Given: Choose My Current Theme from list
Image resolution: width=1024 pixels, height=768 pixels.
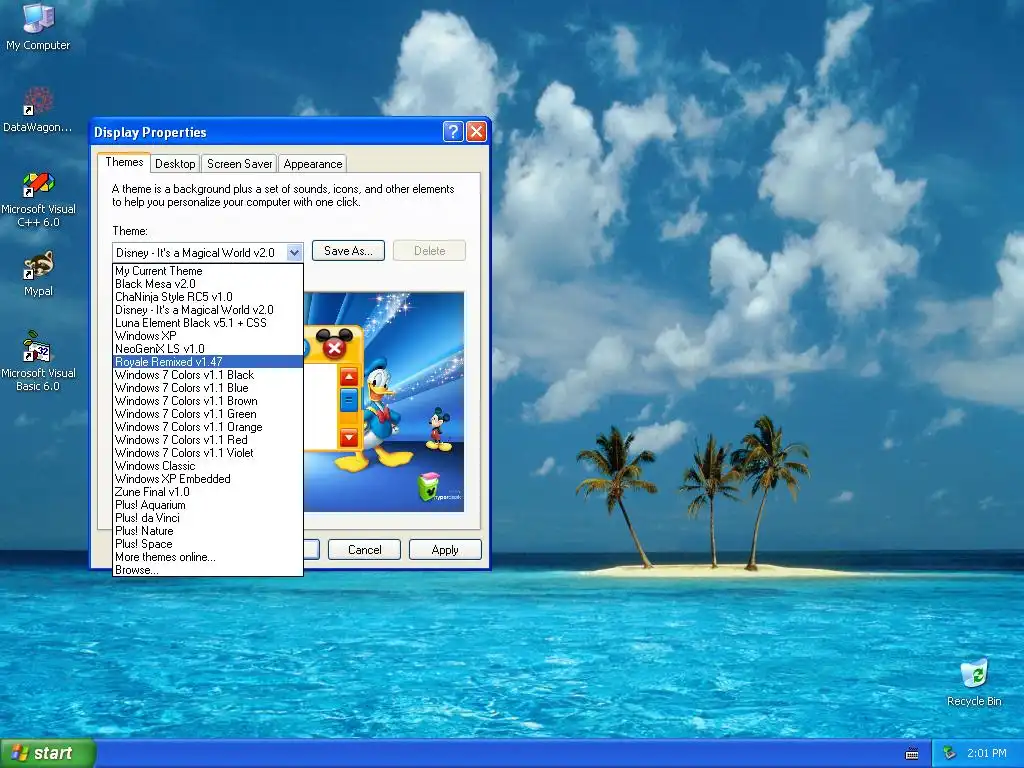Looking at the screenshot, I should pos(208,271).
